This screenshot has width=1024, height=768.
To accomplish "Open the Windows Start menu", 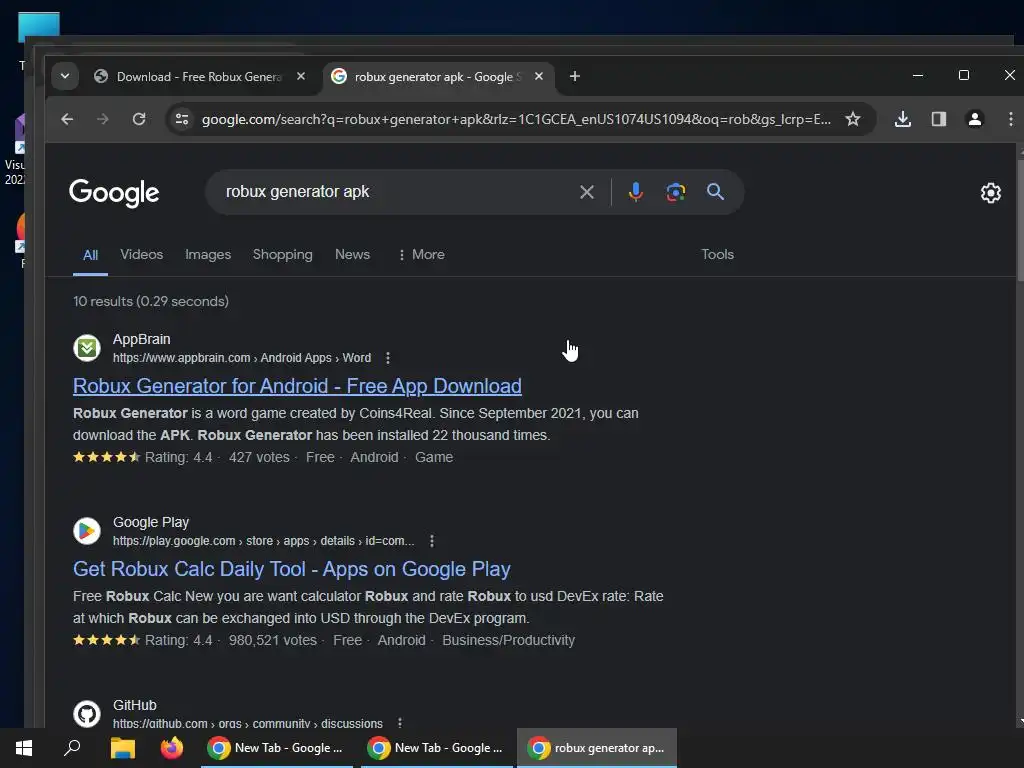I will click(x=24, y=748).
